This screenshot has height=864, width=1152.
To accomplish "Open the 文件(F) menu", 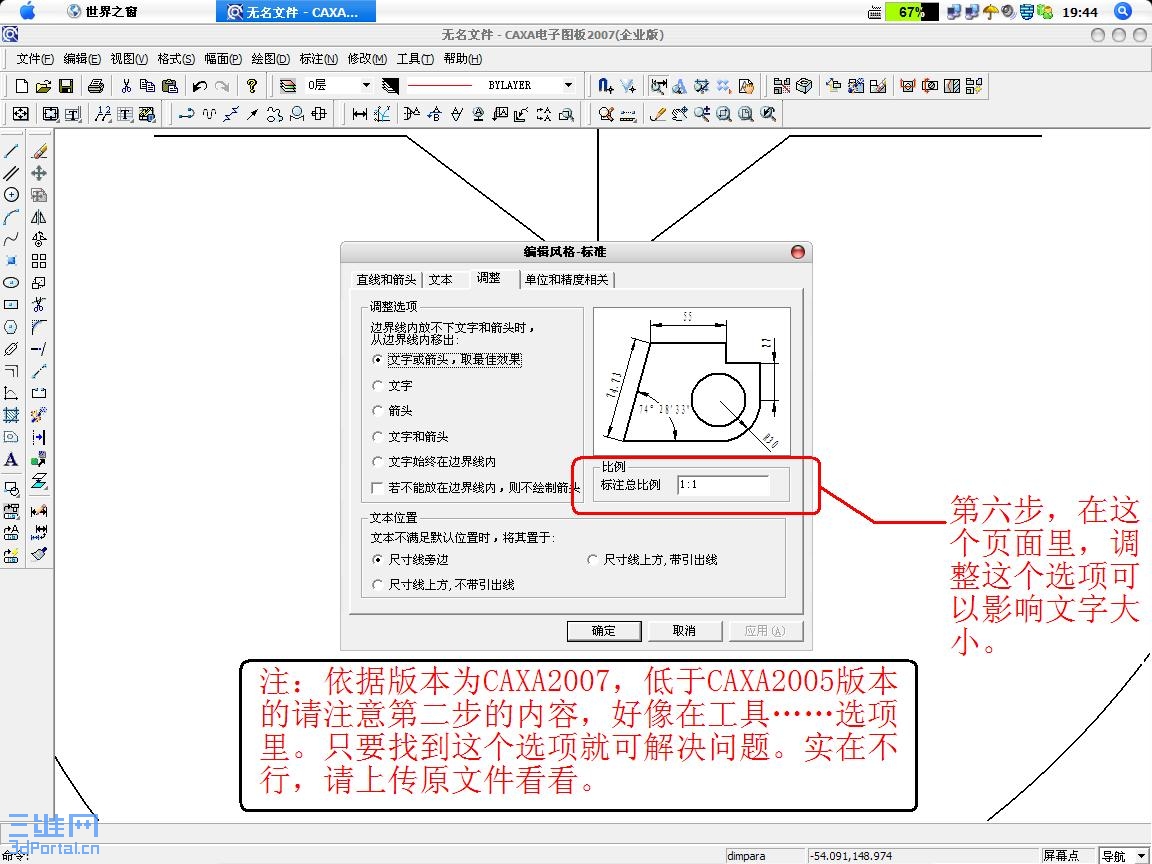I will tap(35, 59).
